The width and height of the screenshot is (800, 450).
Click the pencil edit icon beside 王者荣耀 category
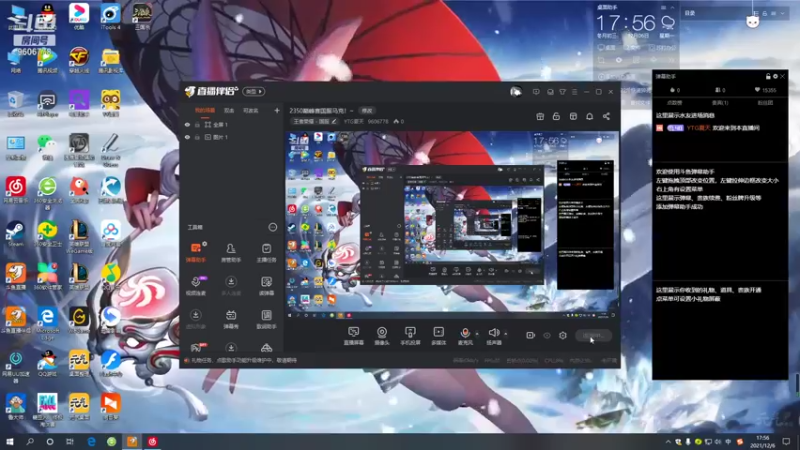[x=334, y=121]
